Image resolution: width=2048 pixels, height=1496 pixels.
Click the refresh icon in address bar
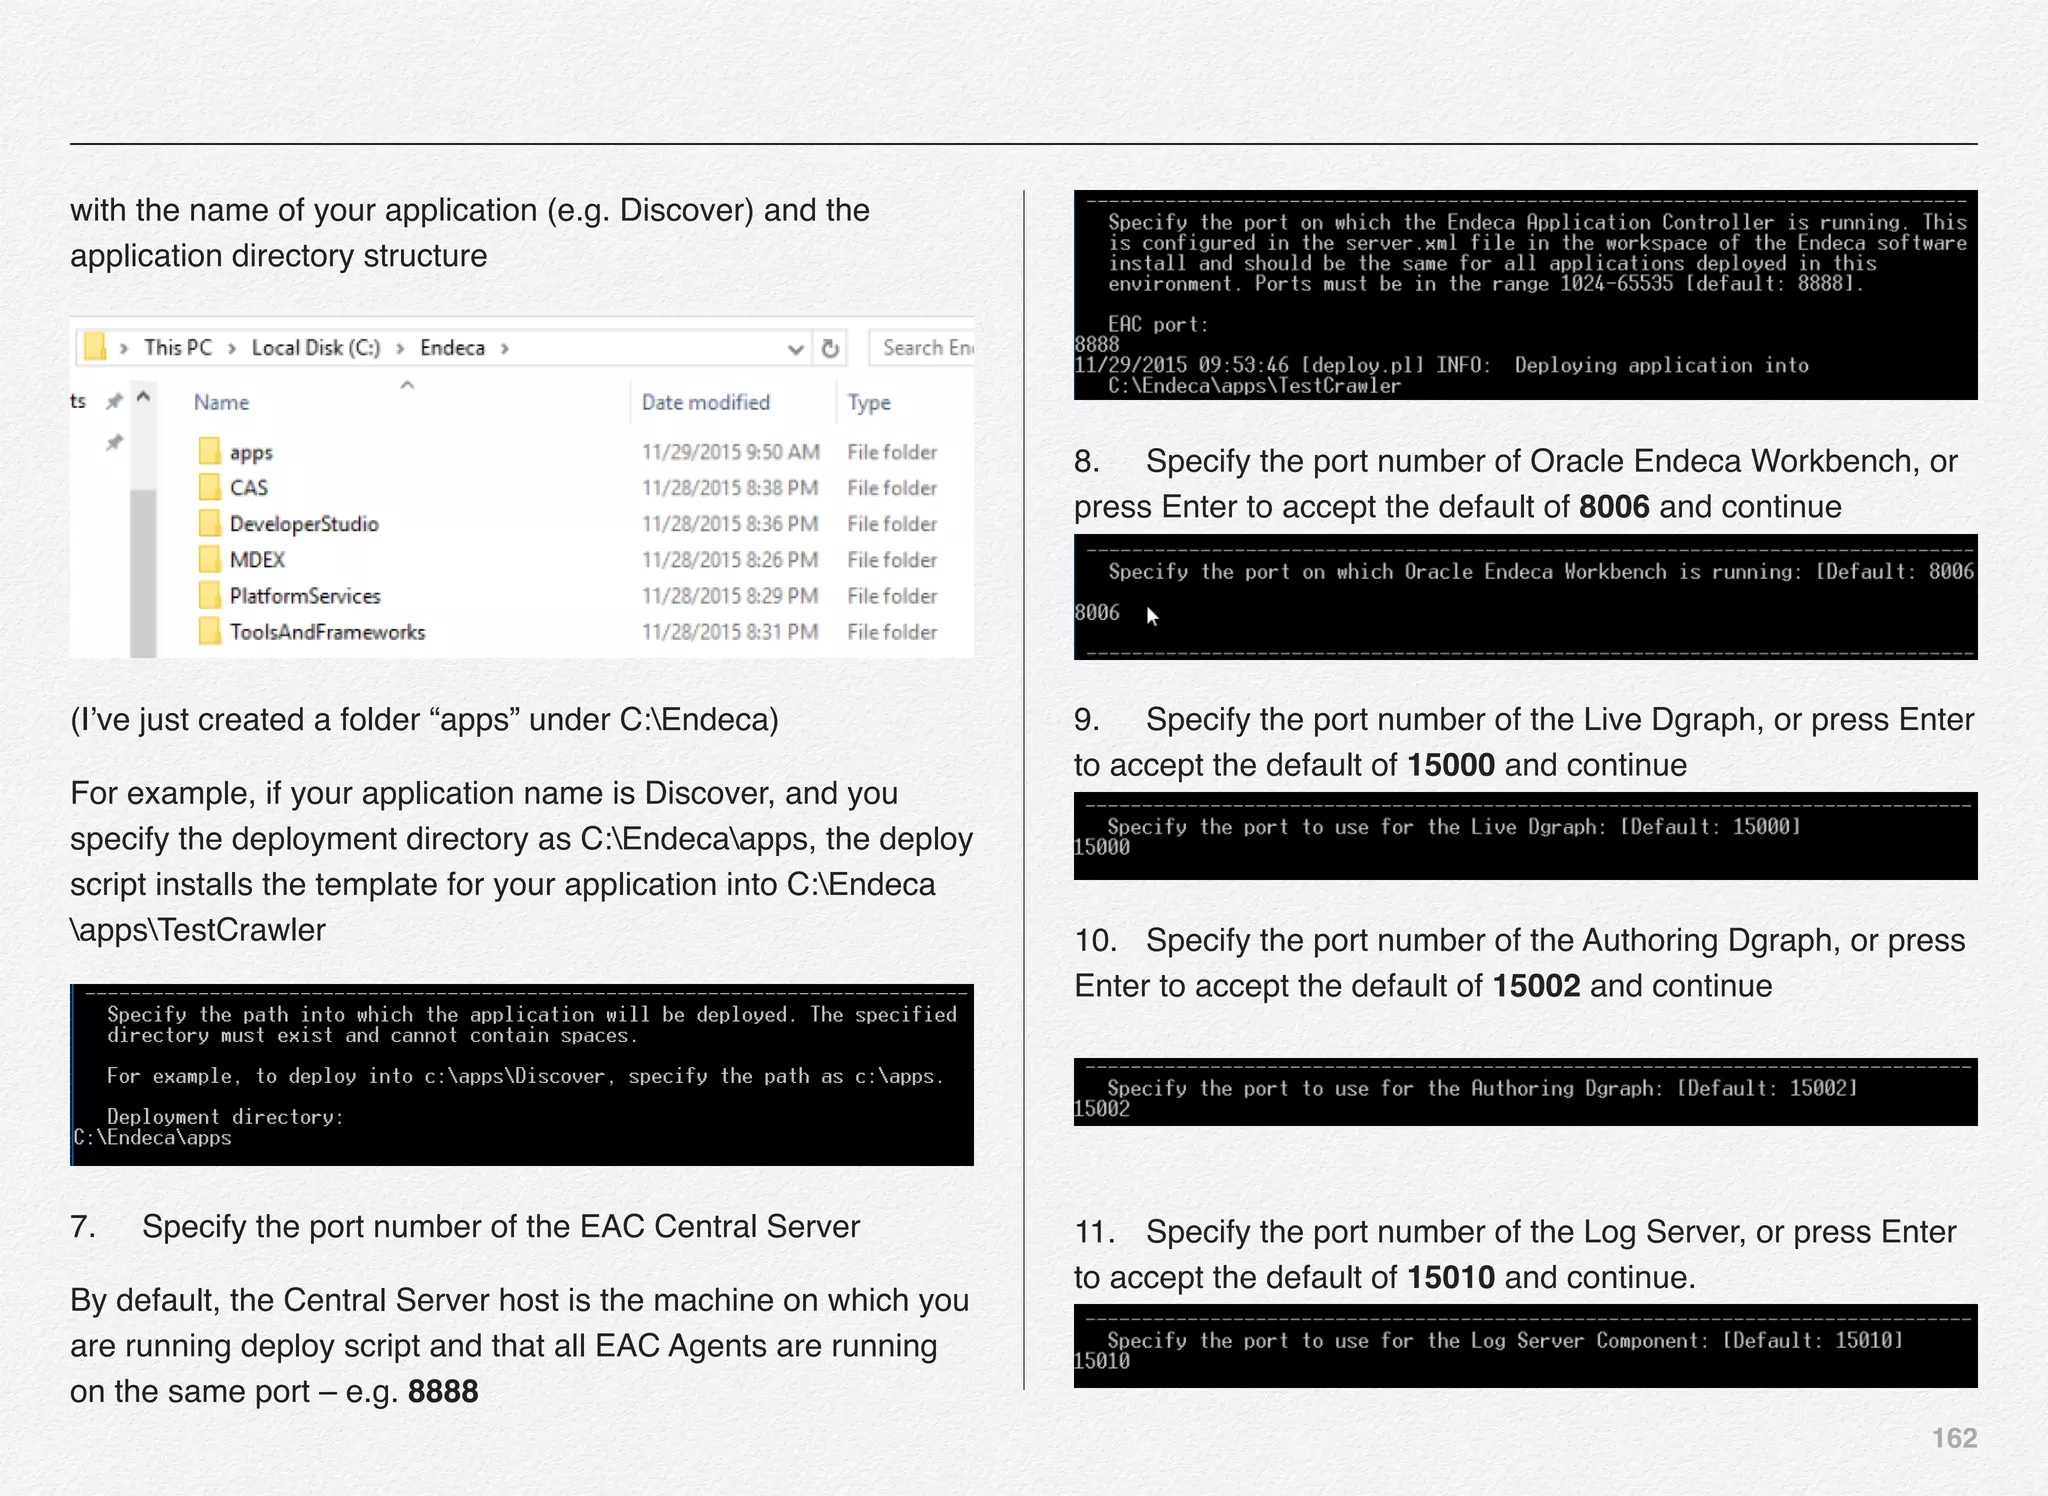click(830, 348)
